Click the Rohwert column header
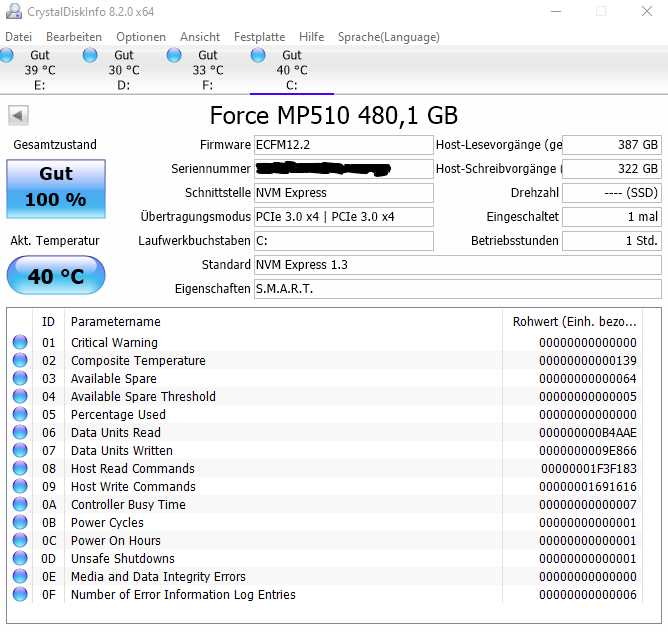 point(573,321)
